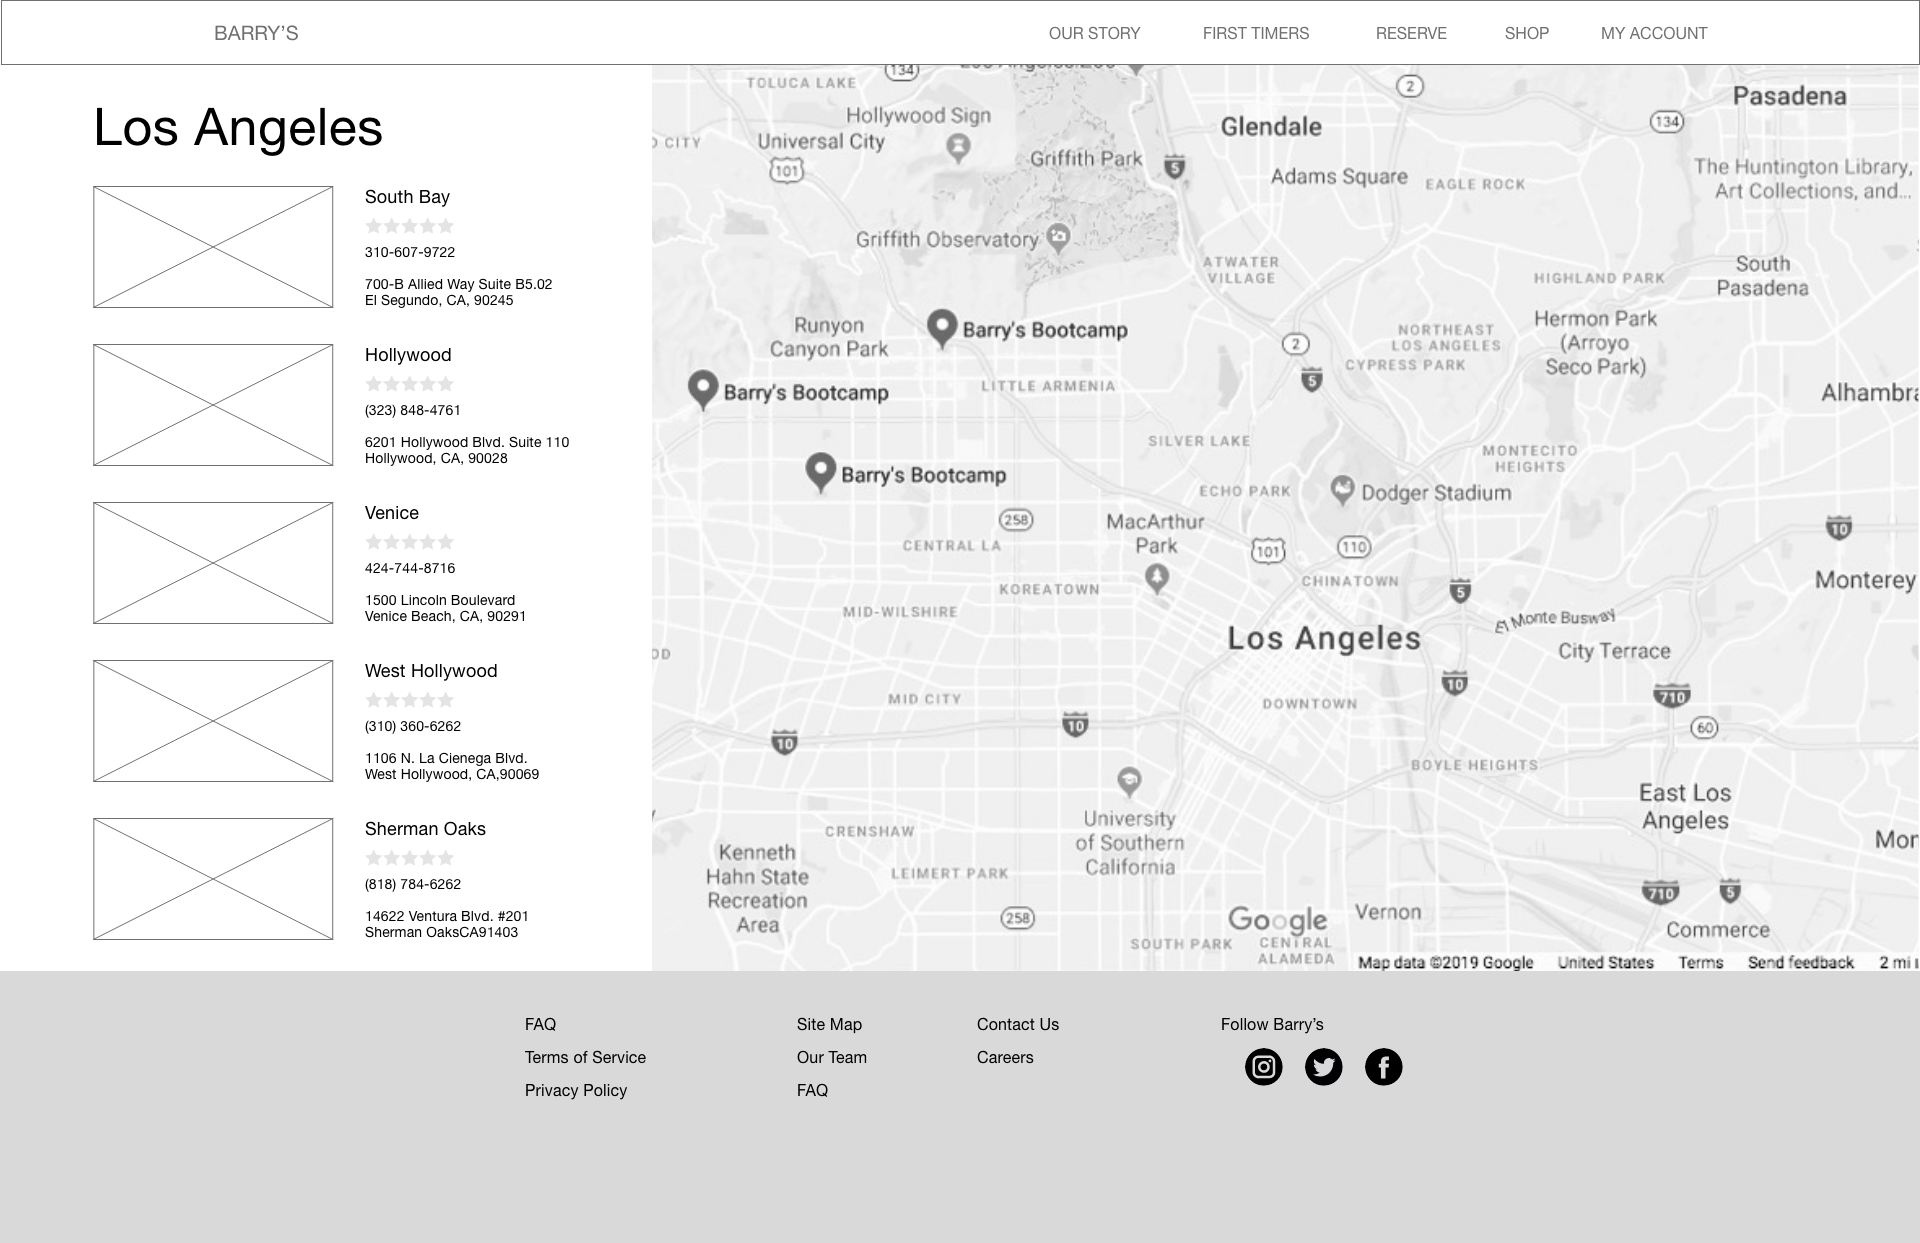The width and height of the screenshot is (1920, 1243).
Task: Select the Venice studio title
Action: pyautogui.click(x=391, y=513)
